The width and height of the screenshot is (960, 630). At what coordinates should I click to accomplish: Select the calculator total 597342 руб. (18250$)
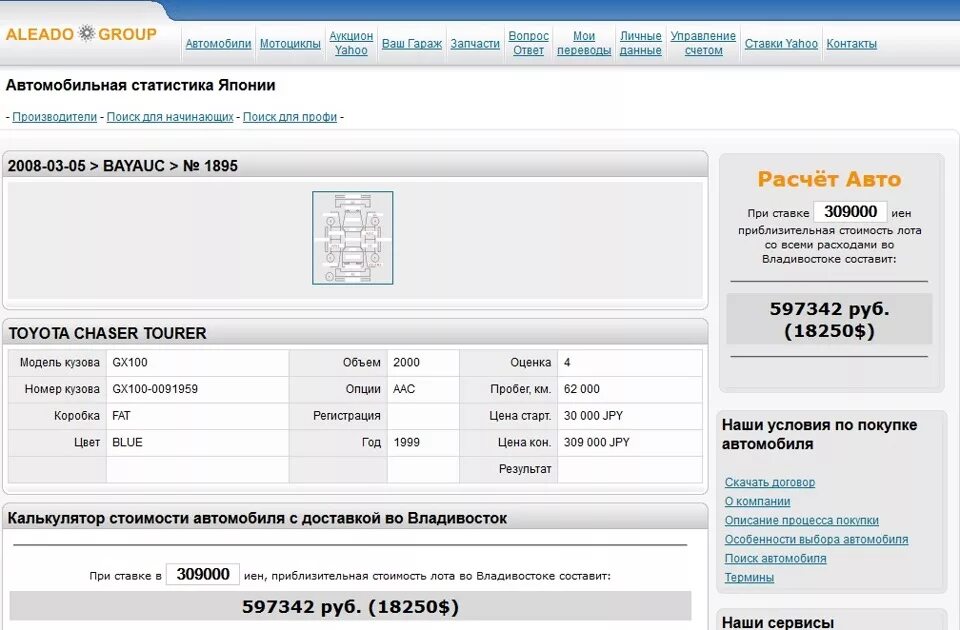350,606
